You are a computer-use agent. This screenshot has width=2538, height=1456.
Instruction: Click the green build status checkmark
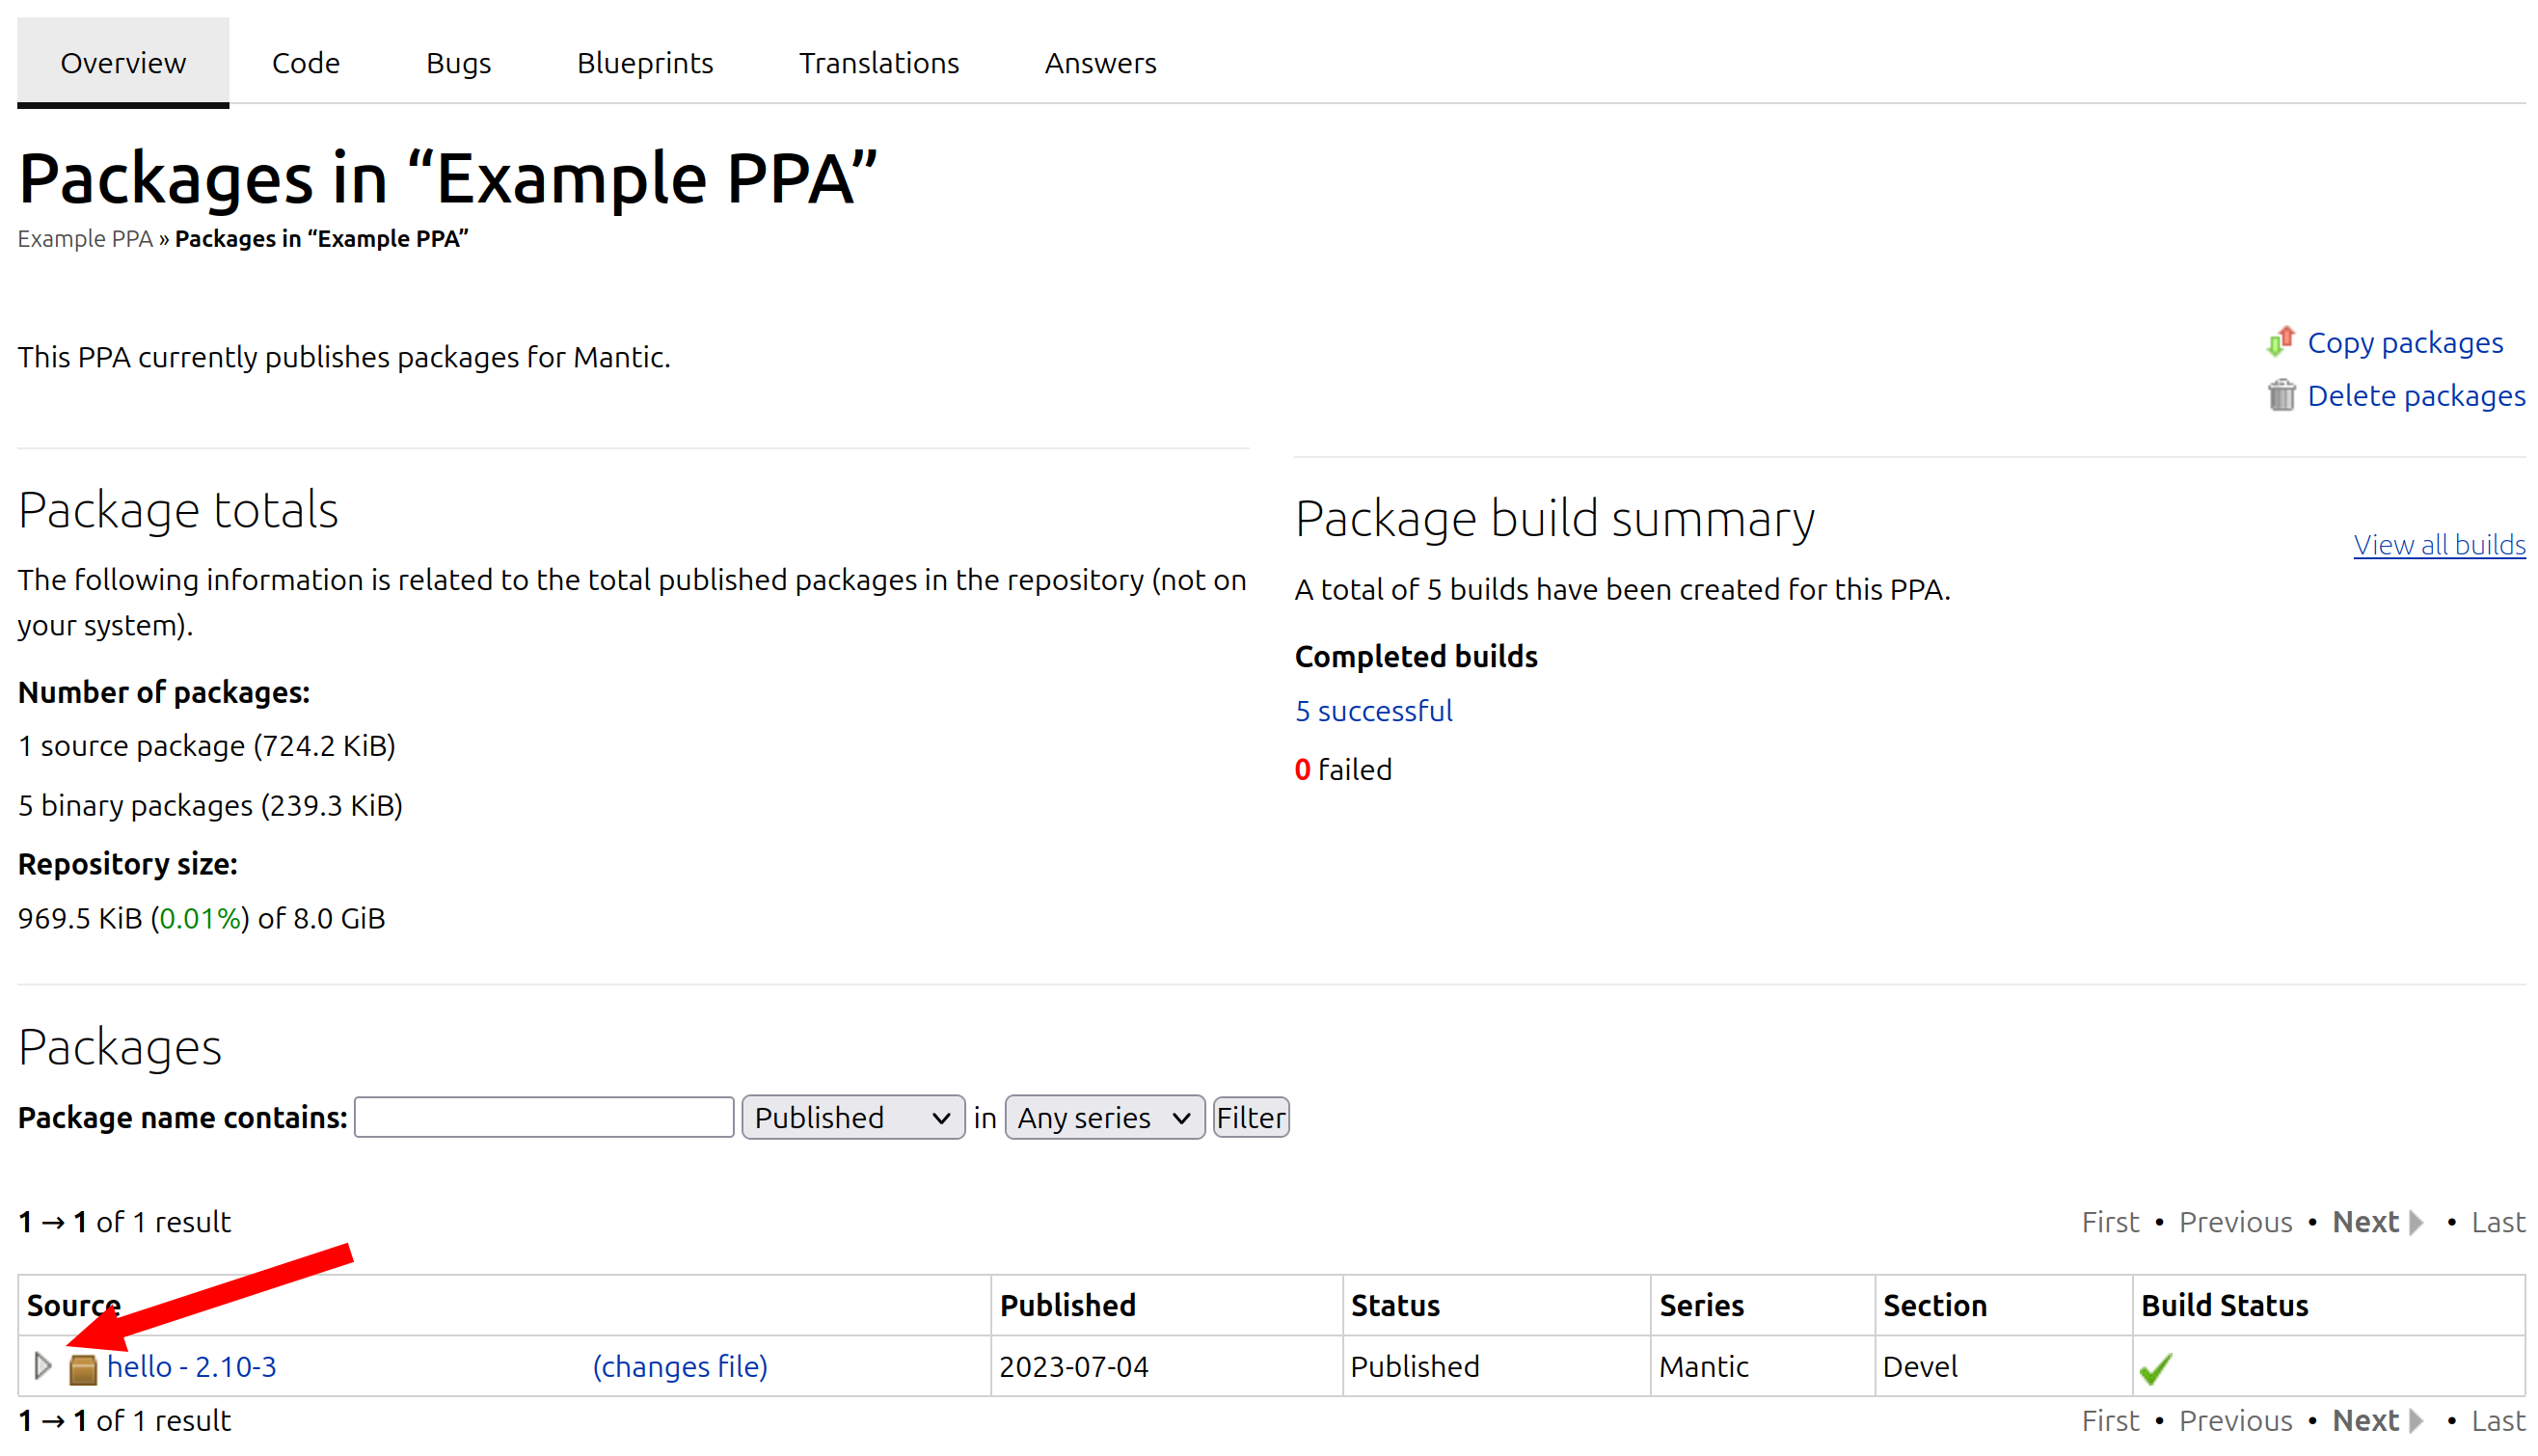click(2155, 1368)
